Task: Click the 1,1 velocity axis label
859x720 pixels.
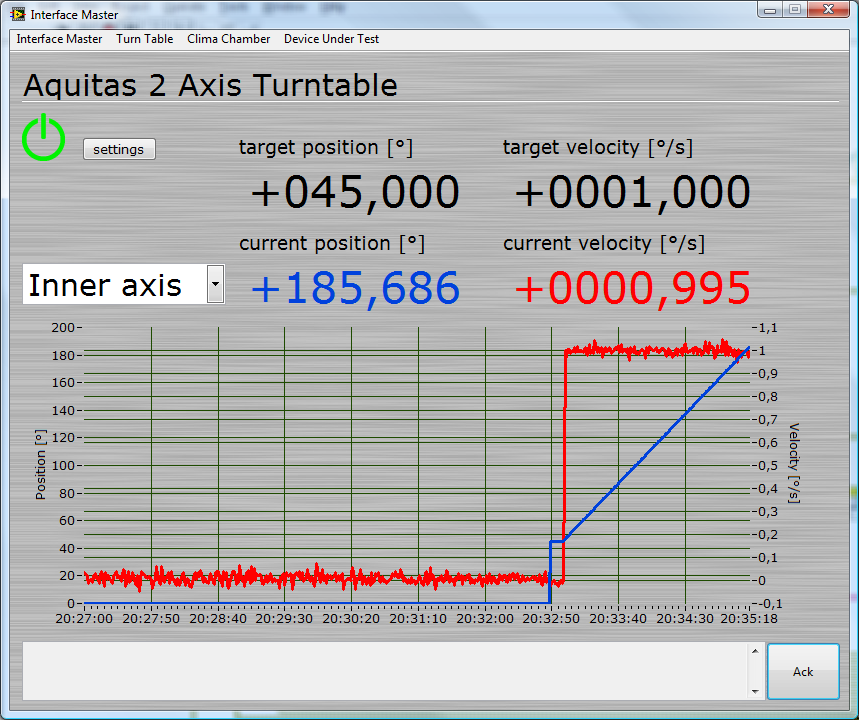Action: coord(768,328)
